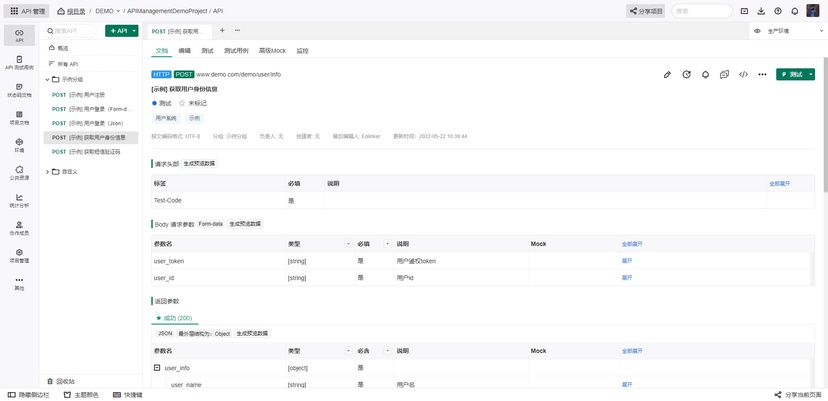Open the production environment dropdown
This screenshot has height=401, width=828.
pyautogui.click(x=788, y=31)
